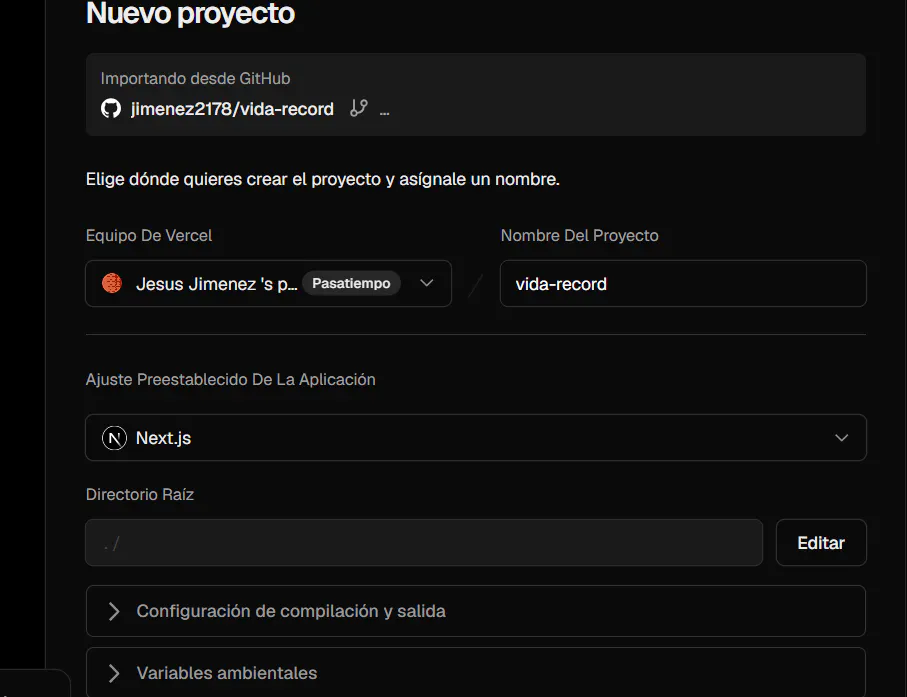Open the Equipo De Vercel team dropdown
The width and height of the screenshot is (907, 697).
268,283
